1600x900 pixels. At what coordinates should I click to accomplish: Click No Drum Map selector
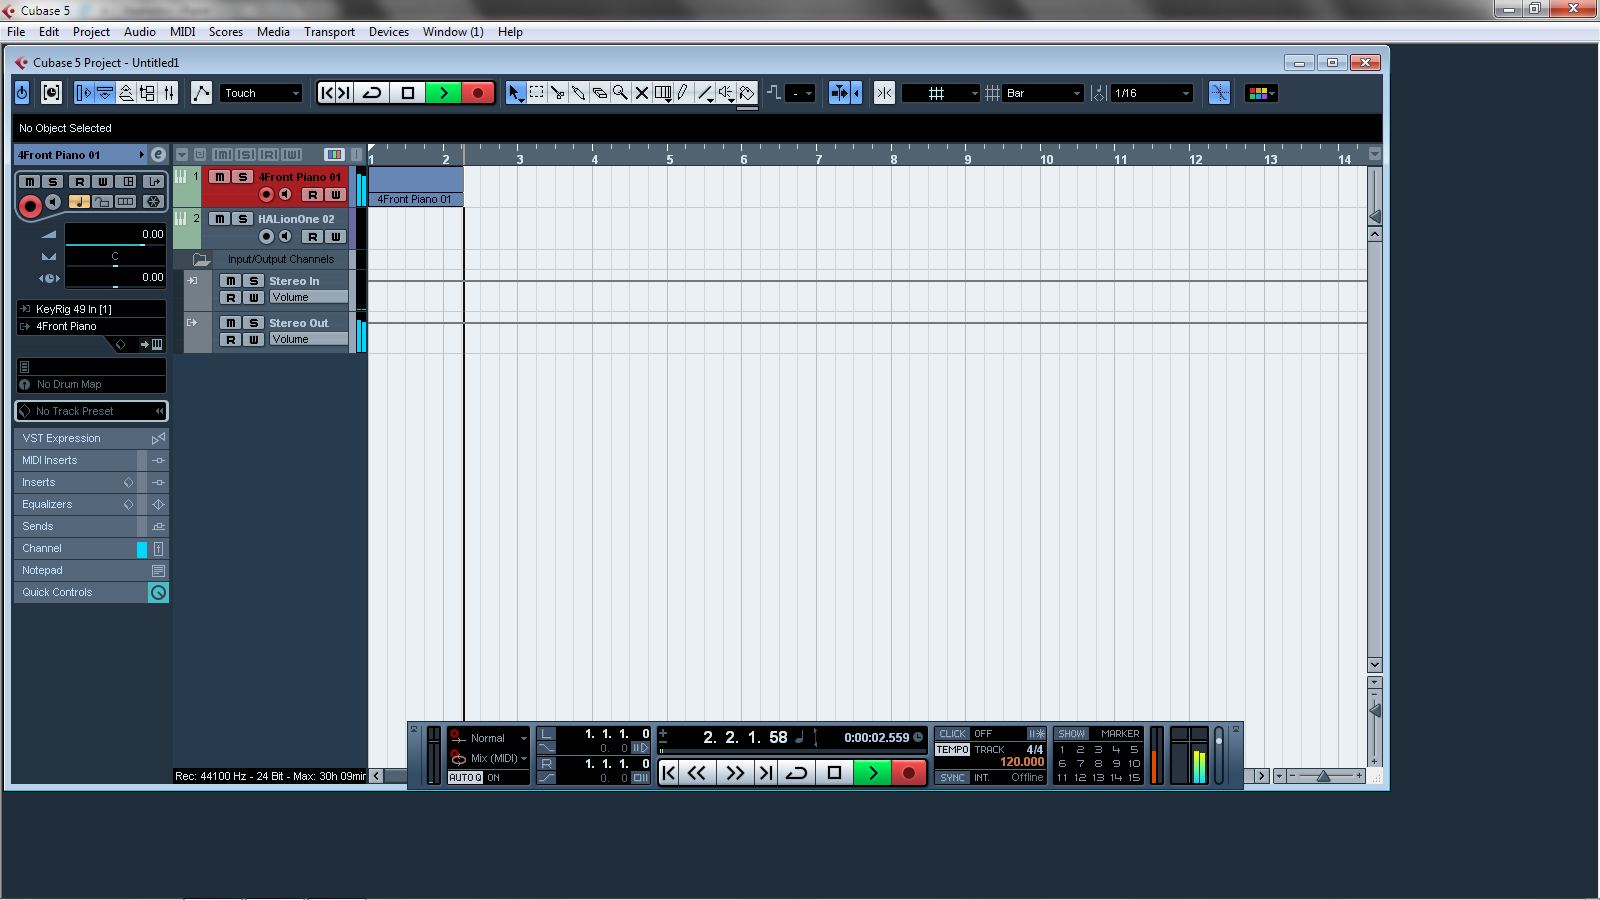click(x=91, y=384)
